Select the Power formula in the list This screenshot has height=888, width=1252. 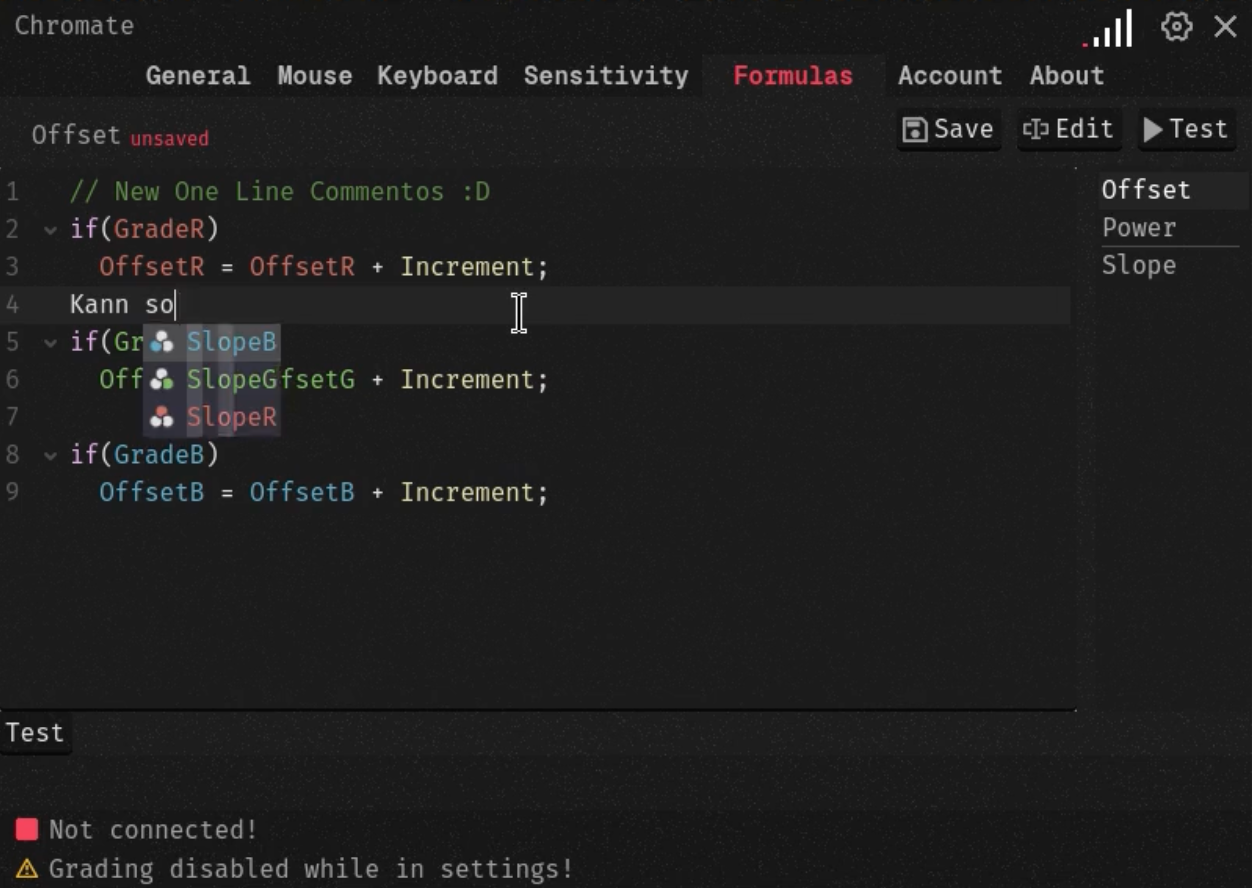click(1139, 228)
